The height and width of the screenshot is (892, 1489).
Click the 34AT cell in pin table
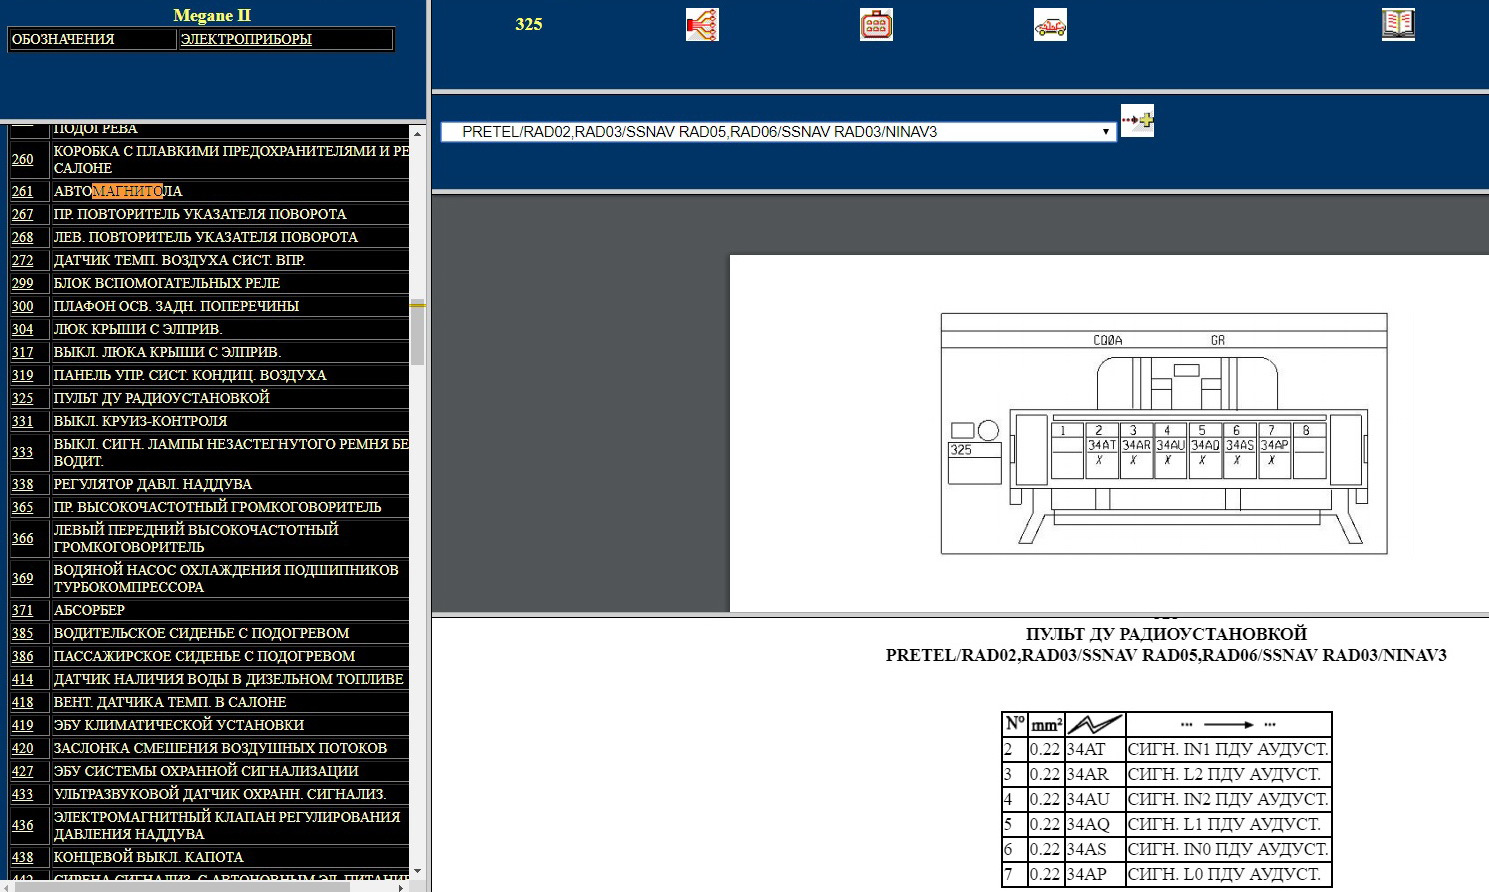(x=1094, y=749)
